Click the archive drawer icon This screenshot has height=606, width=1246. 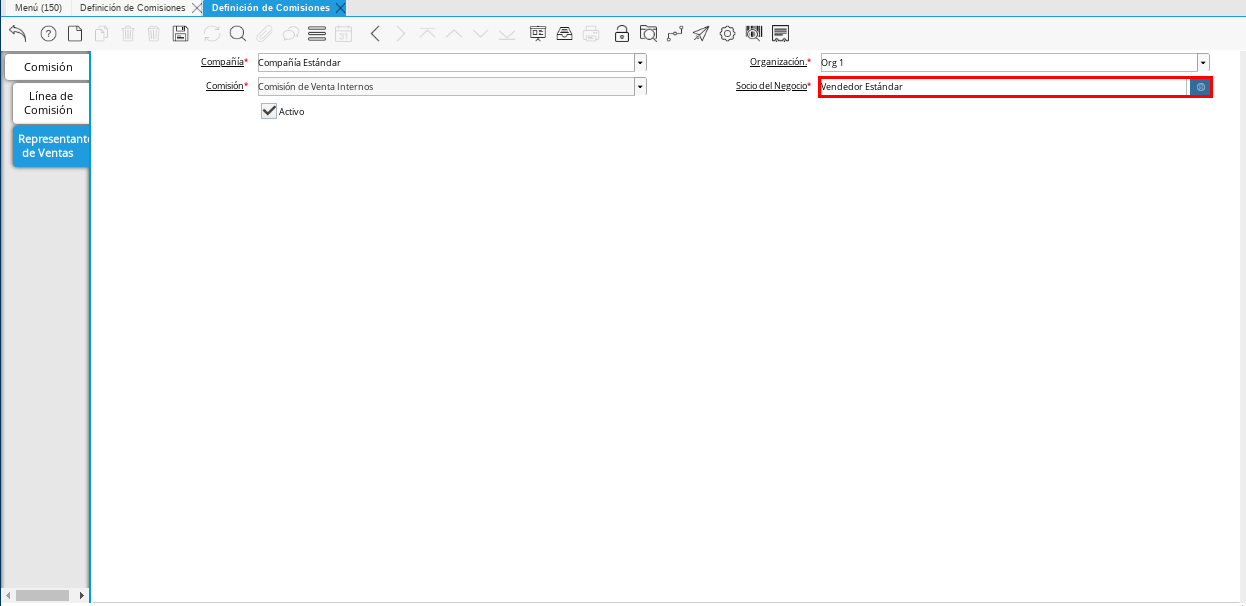point(565,33)
